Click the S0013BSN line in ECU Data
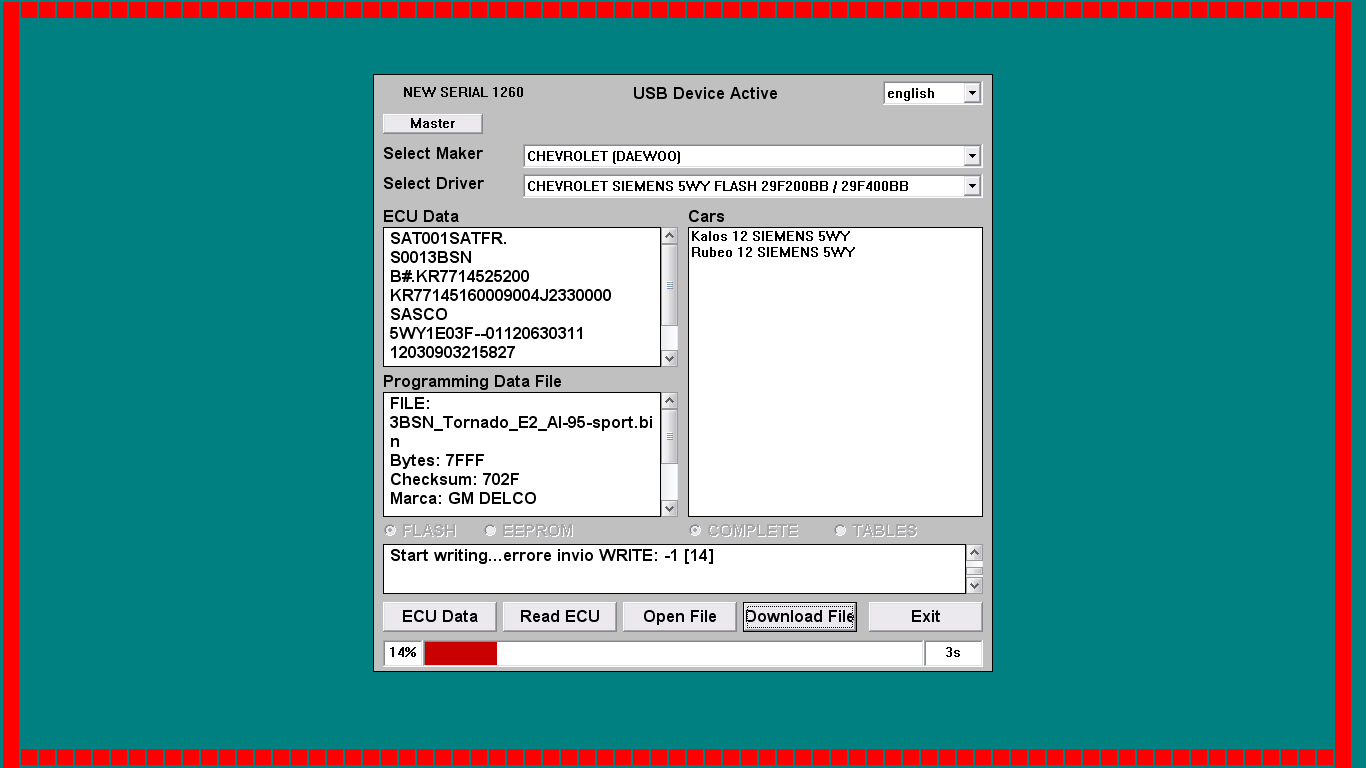Image resolution: width=1366 pixels, height=768 pixels. tap(431, 258)
